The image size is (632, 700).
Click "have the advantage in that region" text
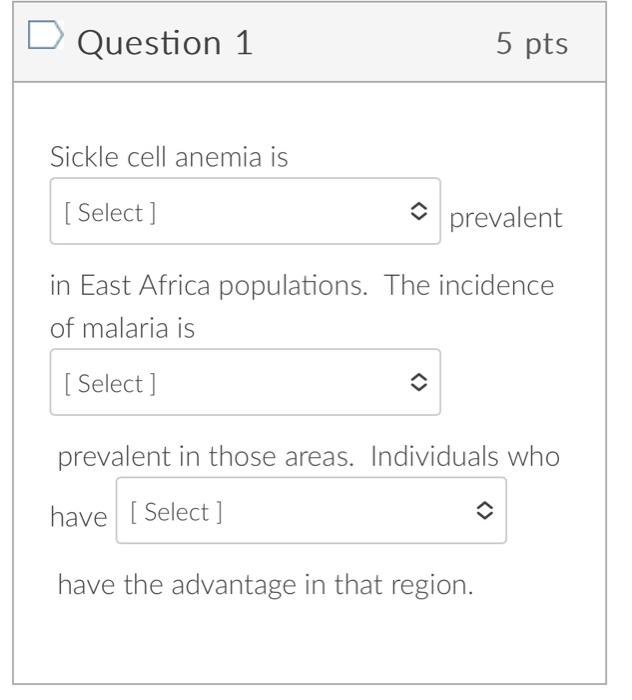pos(265,584)
